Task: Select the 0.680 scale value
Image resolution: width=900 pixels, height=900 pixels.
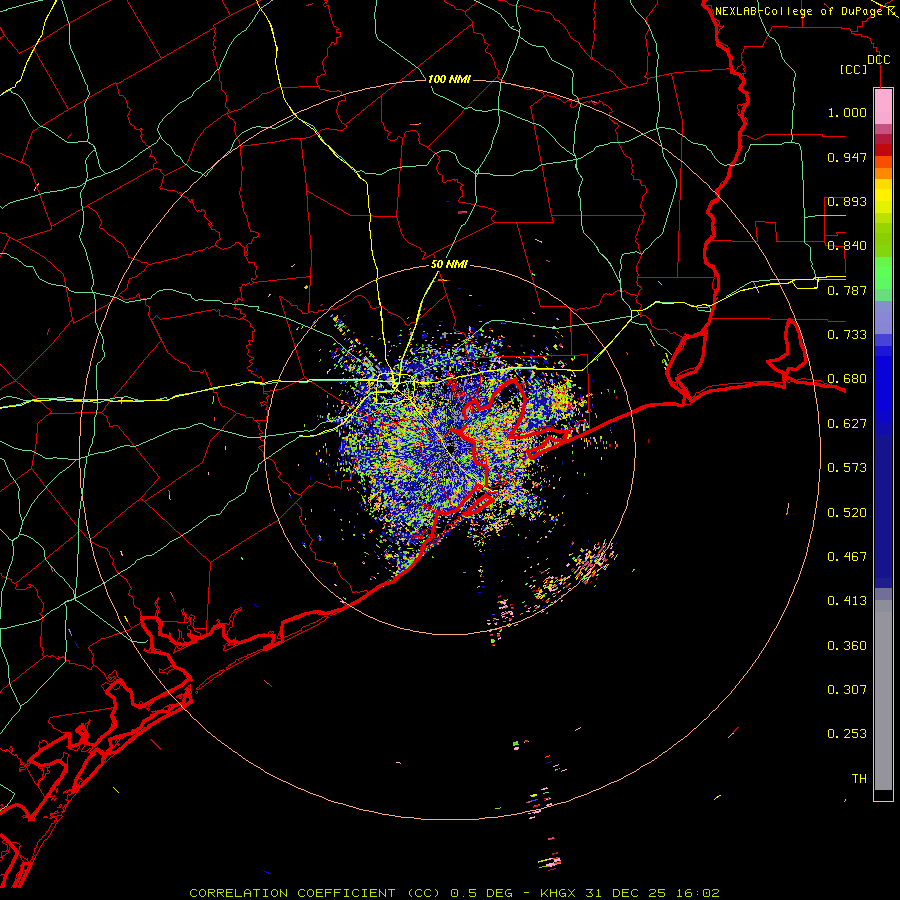Action: 847,379
